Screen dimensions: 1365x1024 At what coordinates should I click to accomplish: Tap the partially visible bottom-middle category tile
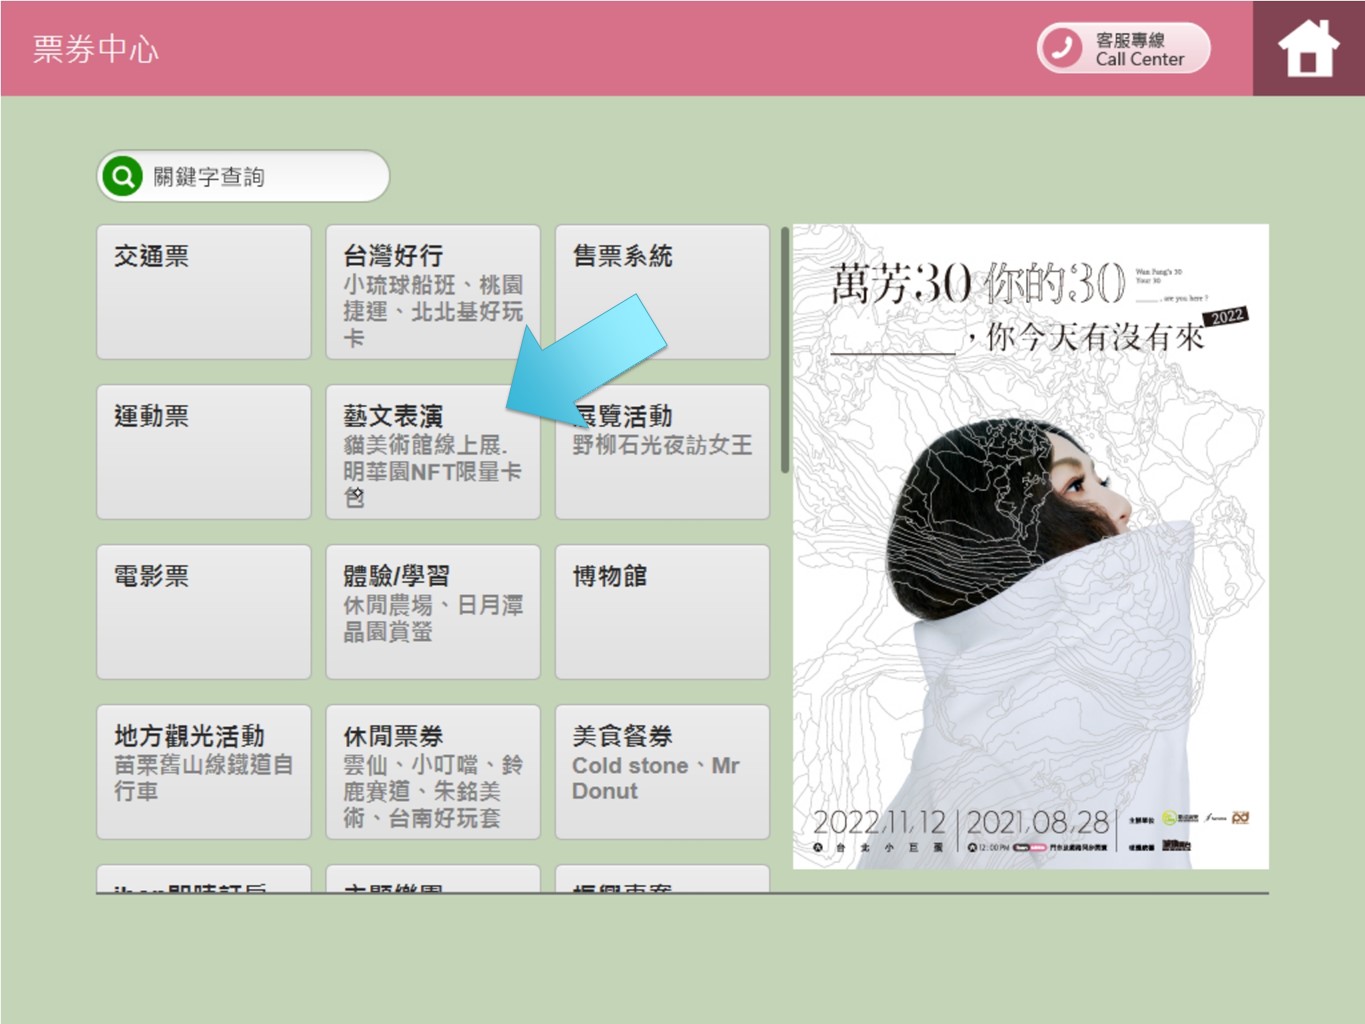tap(432, 880)
